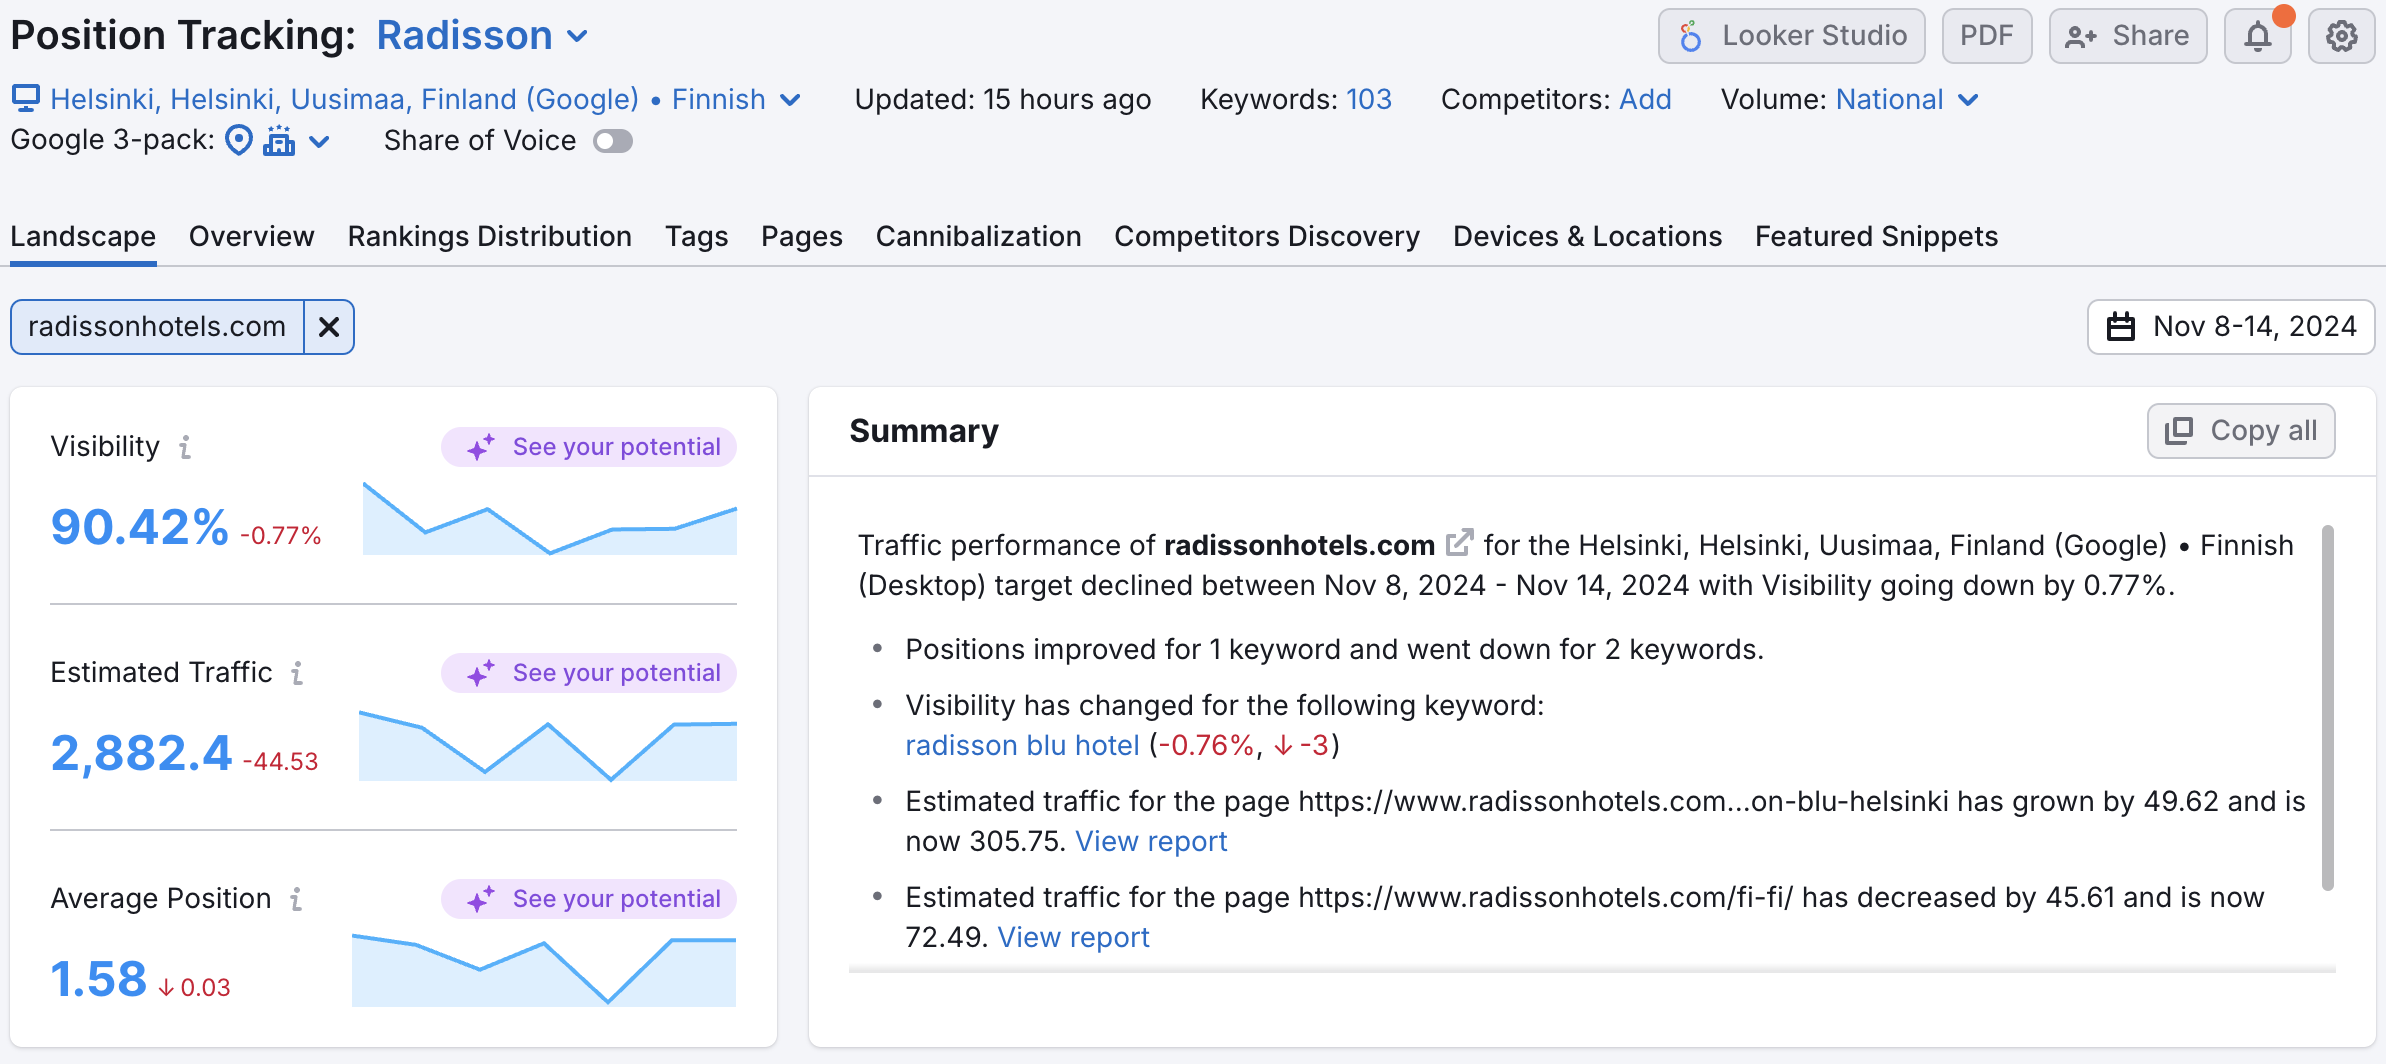Click the radissonhotels.com filter chip
The width and height of the screenshot is (2386, 1064).
157,327
